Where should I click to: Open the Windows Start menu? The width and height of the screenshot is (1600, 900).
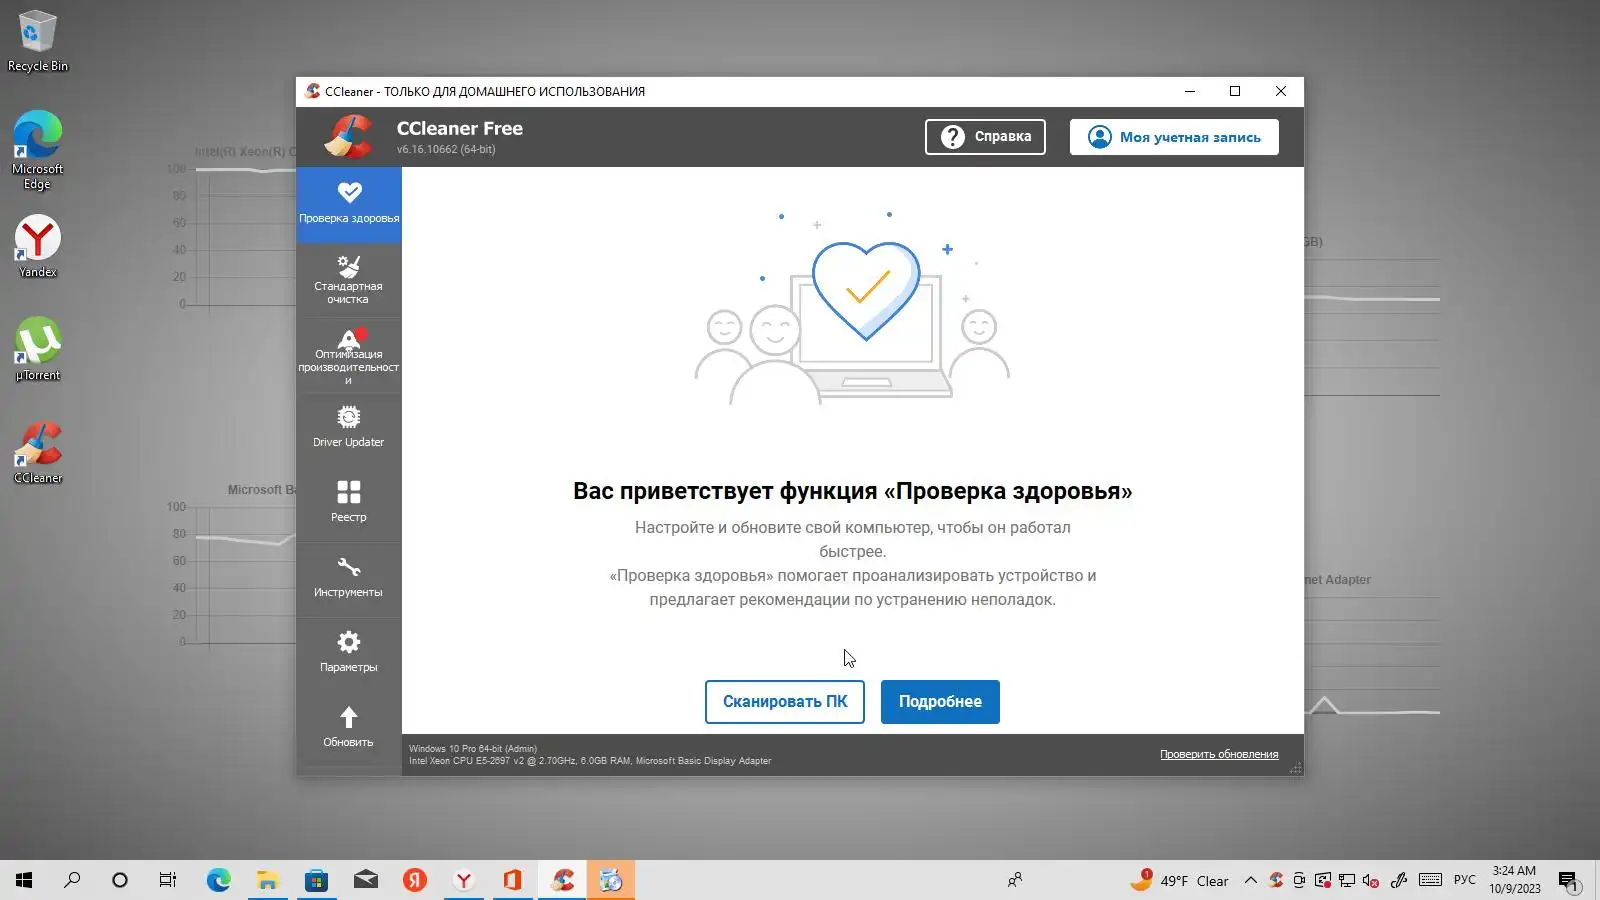[x=24, y=880]
